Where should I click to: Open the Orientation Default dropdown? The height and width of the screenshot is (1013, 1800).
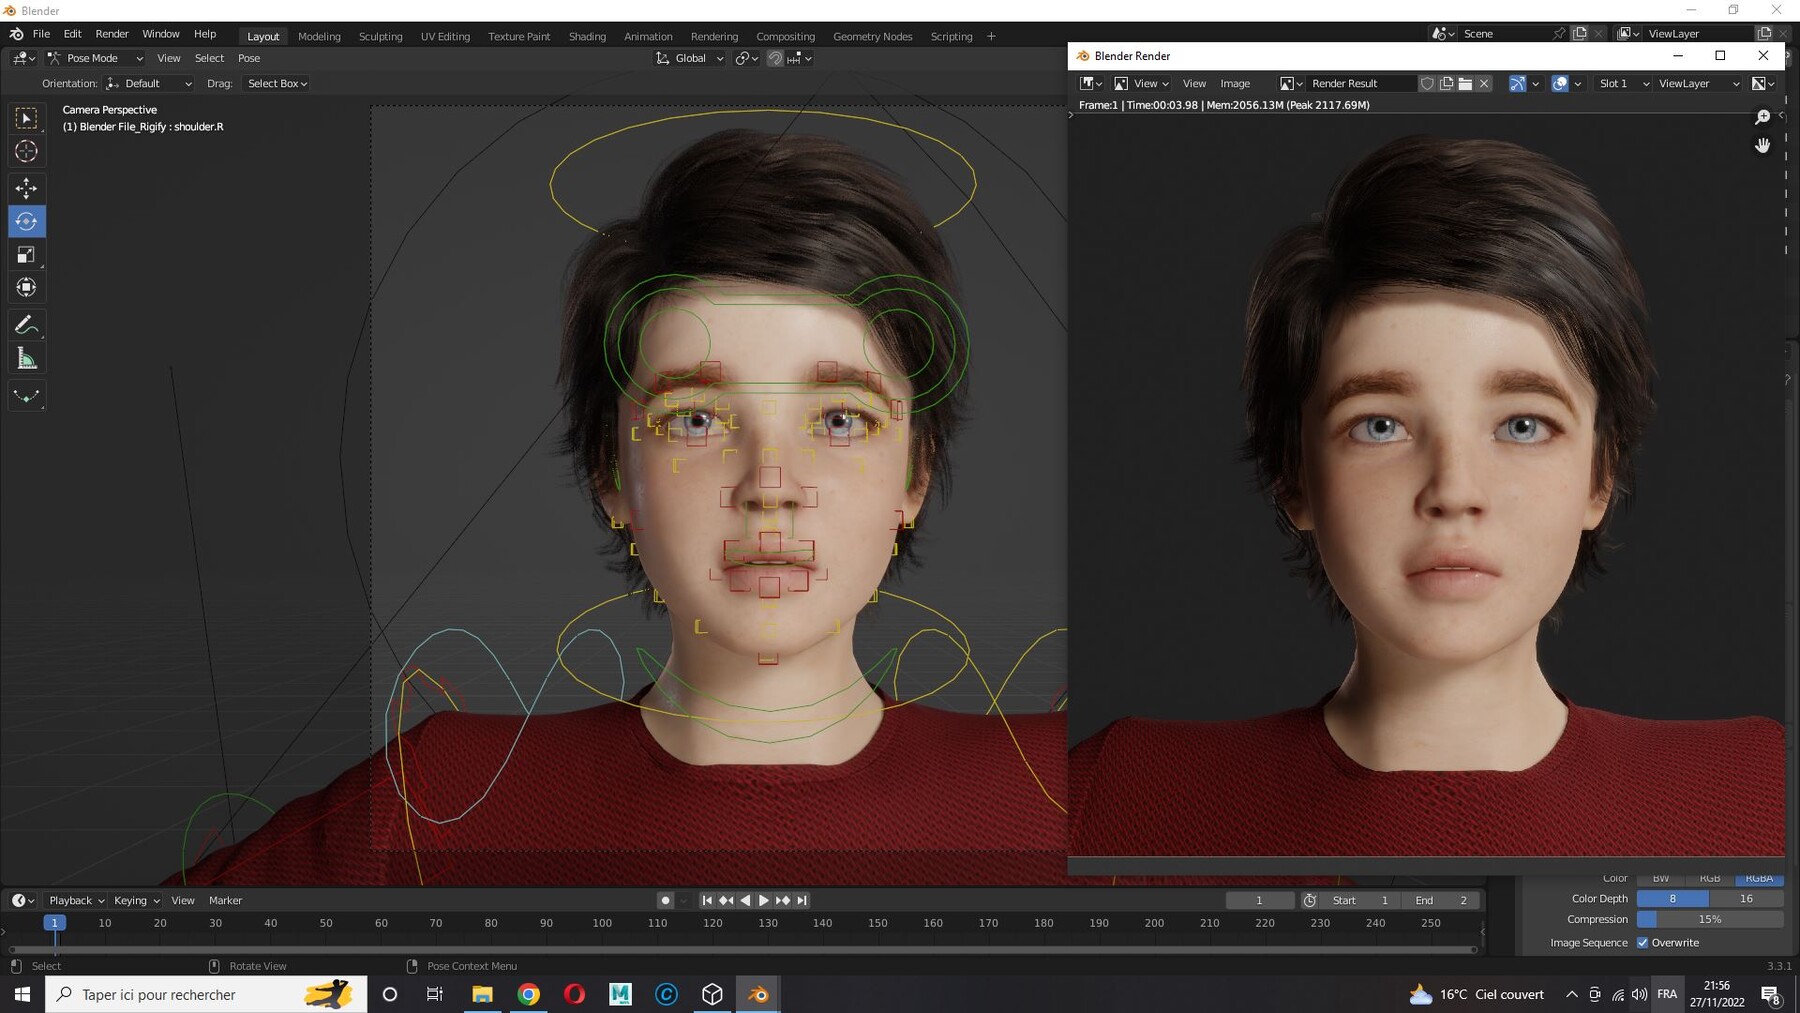[149, 83]
